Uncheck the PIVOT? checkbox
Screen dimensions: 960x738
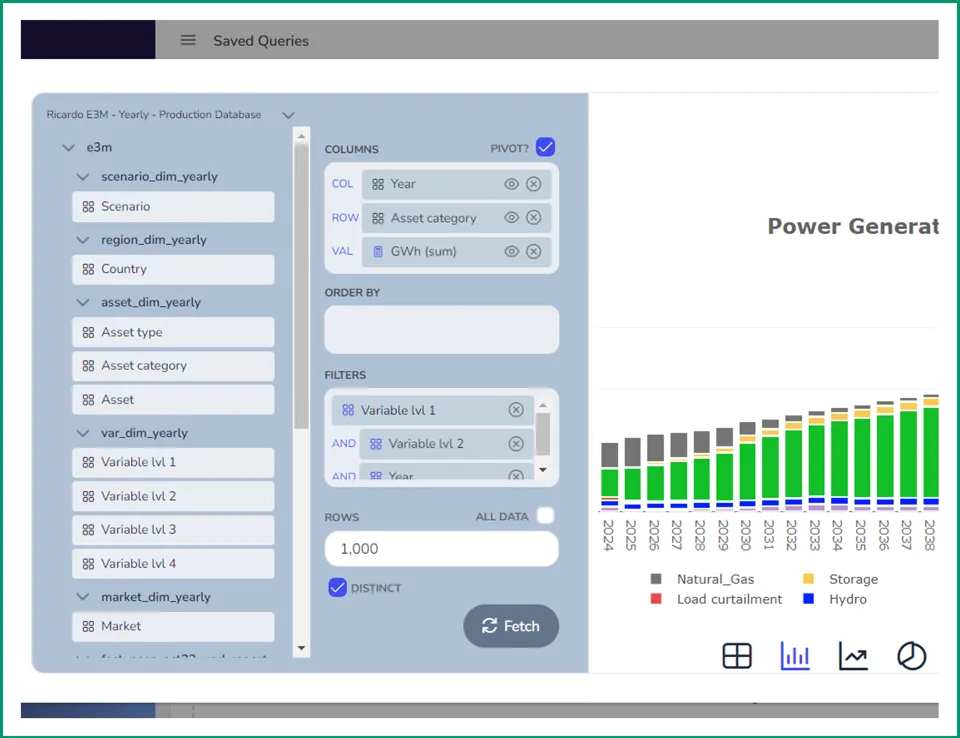(546, 146)
